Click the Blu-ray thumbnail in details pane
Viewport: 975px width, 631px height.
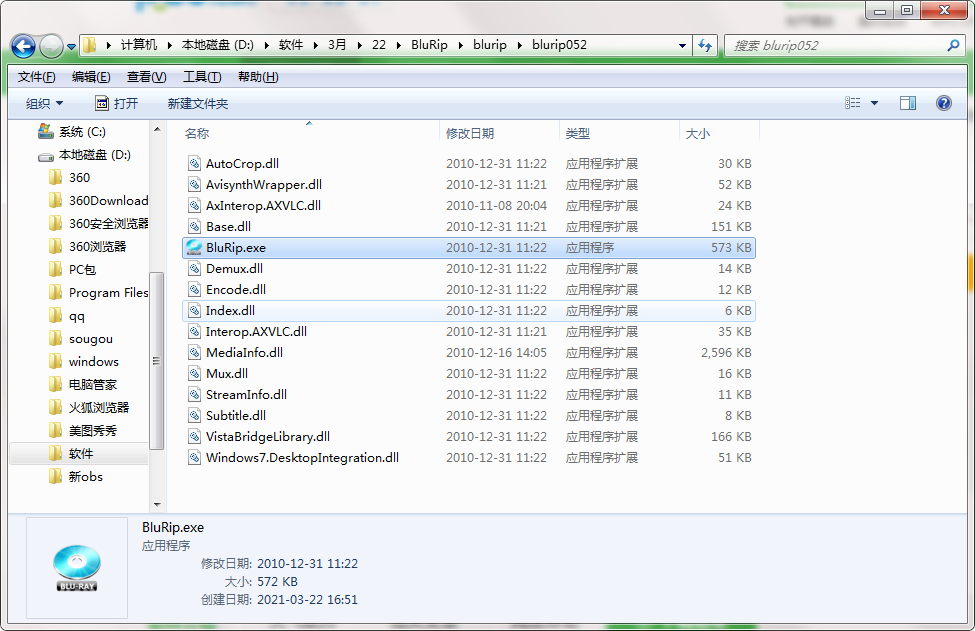click(77, 568)
